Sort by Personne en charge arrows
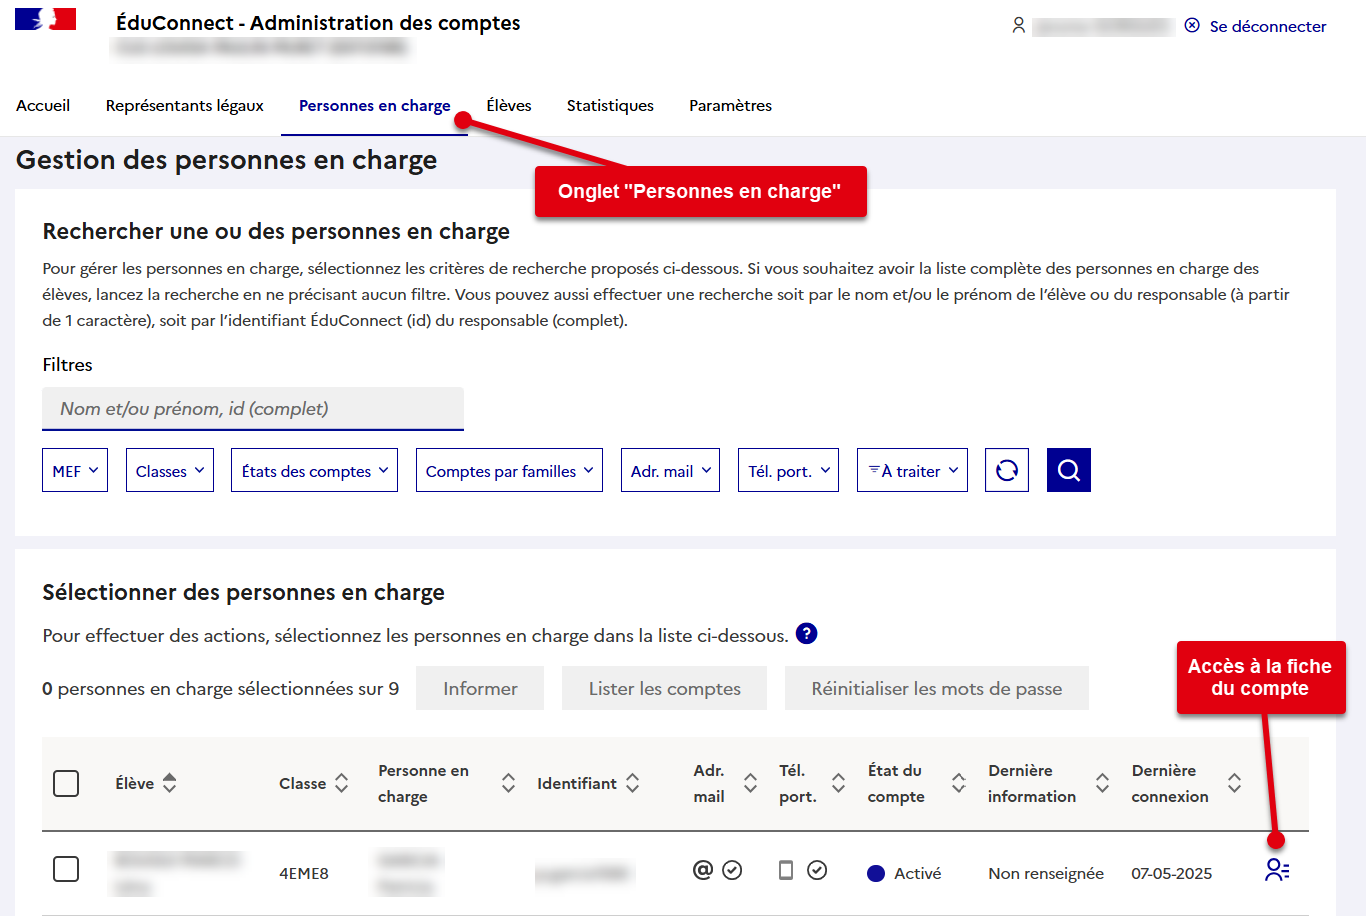 pyautogui.click(x=509, y=783)
